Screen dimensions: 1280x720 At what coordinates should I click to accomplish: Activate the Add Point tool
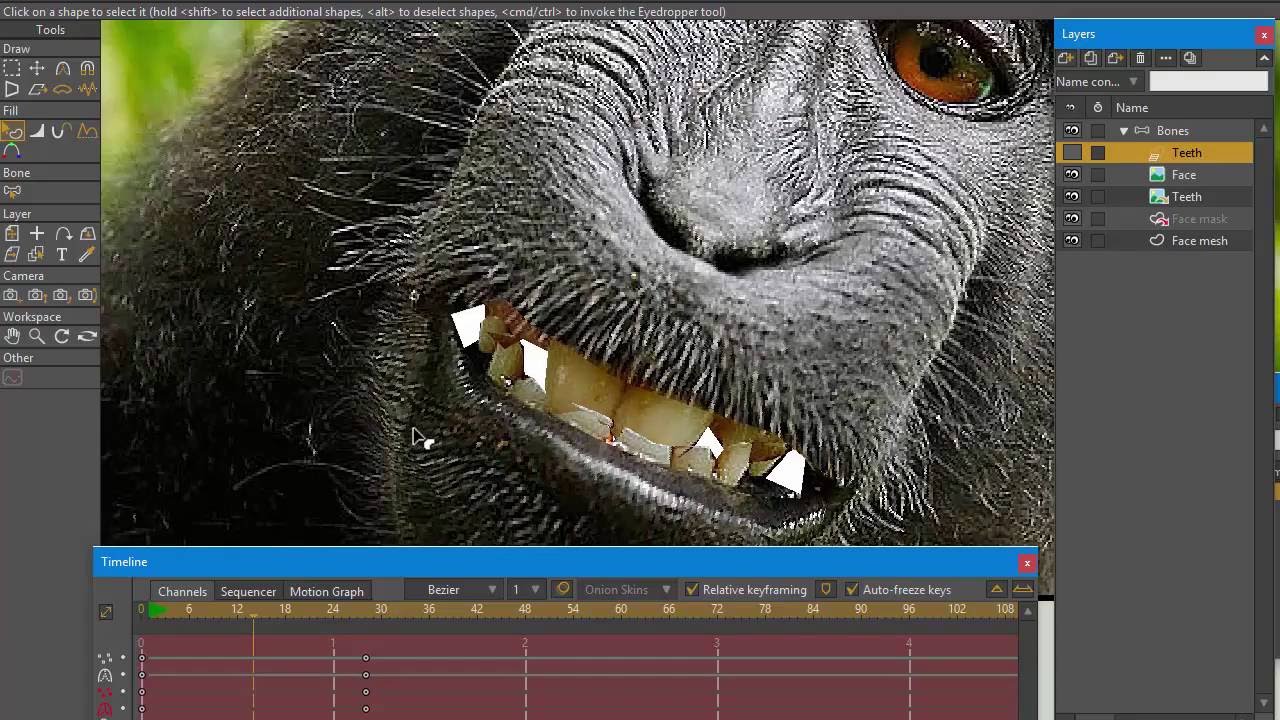(x=62, y=68)
